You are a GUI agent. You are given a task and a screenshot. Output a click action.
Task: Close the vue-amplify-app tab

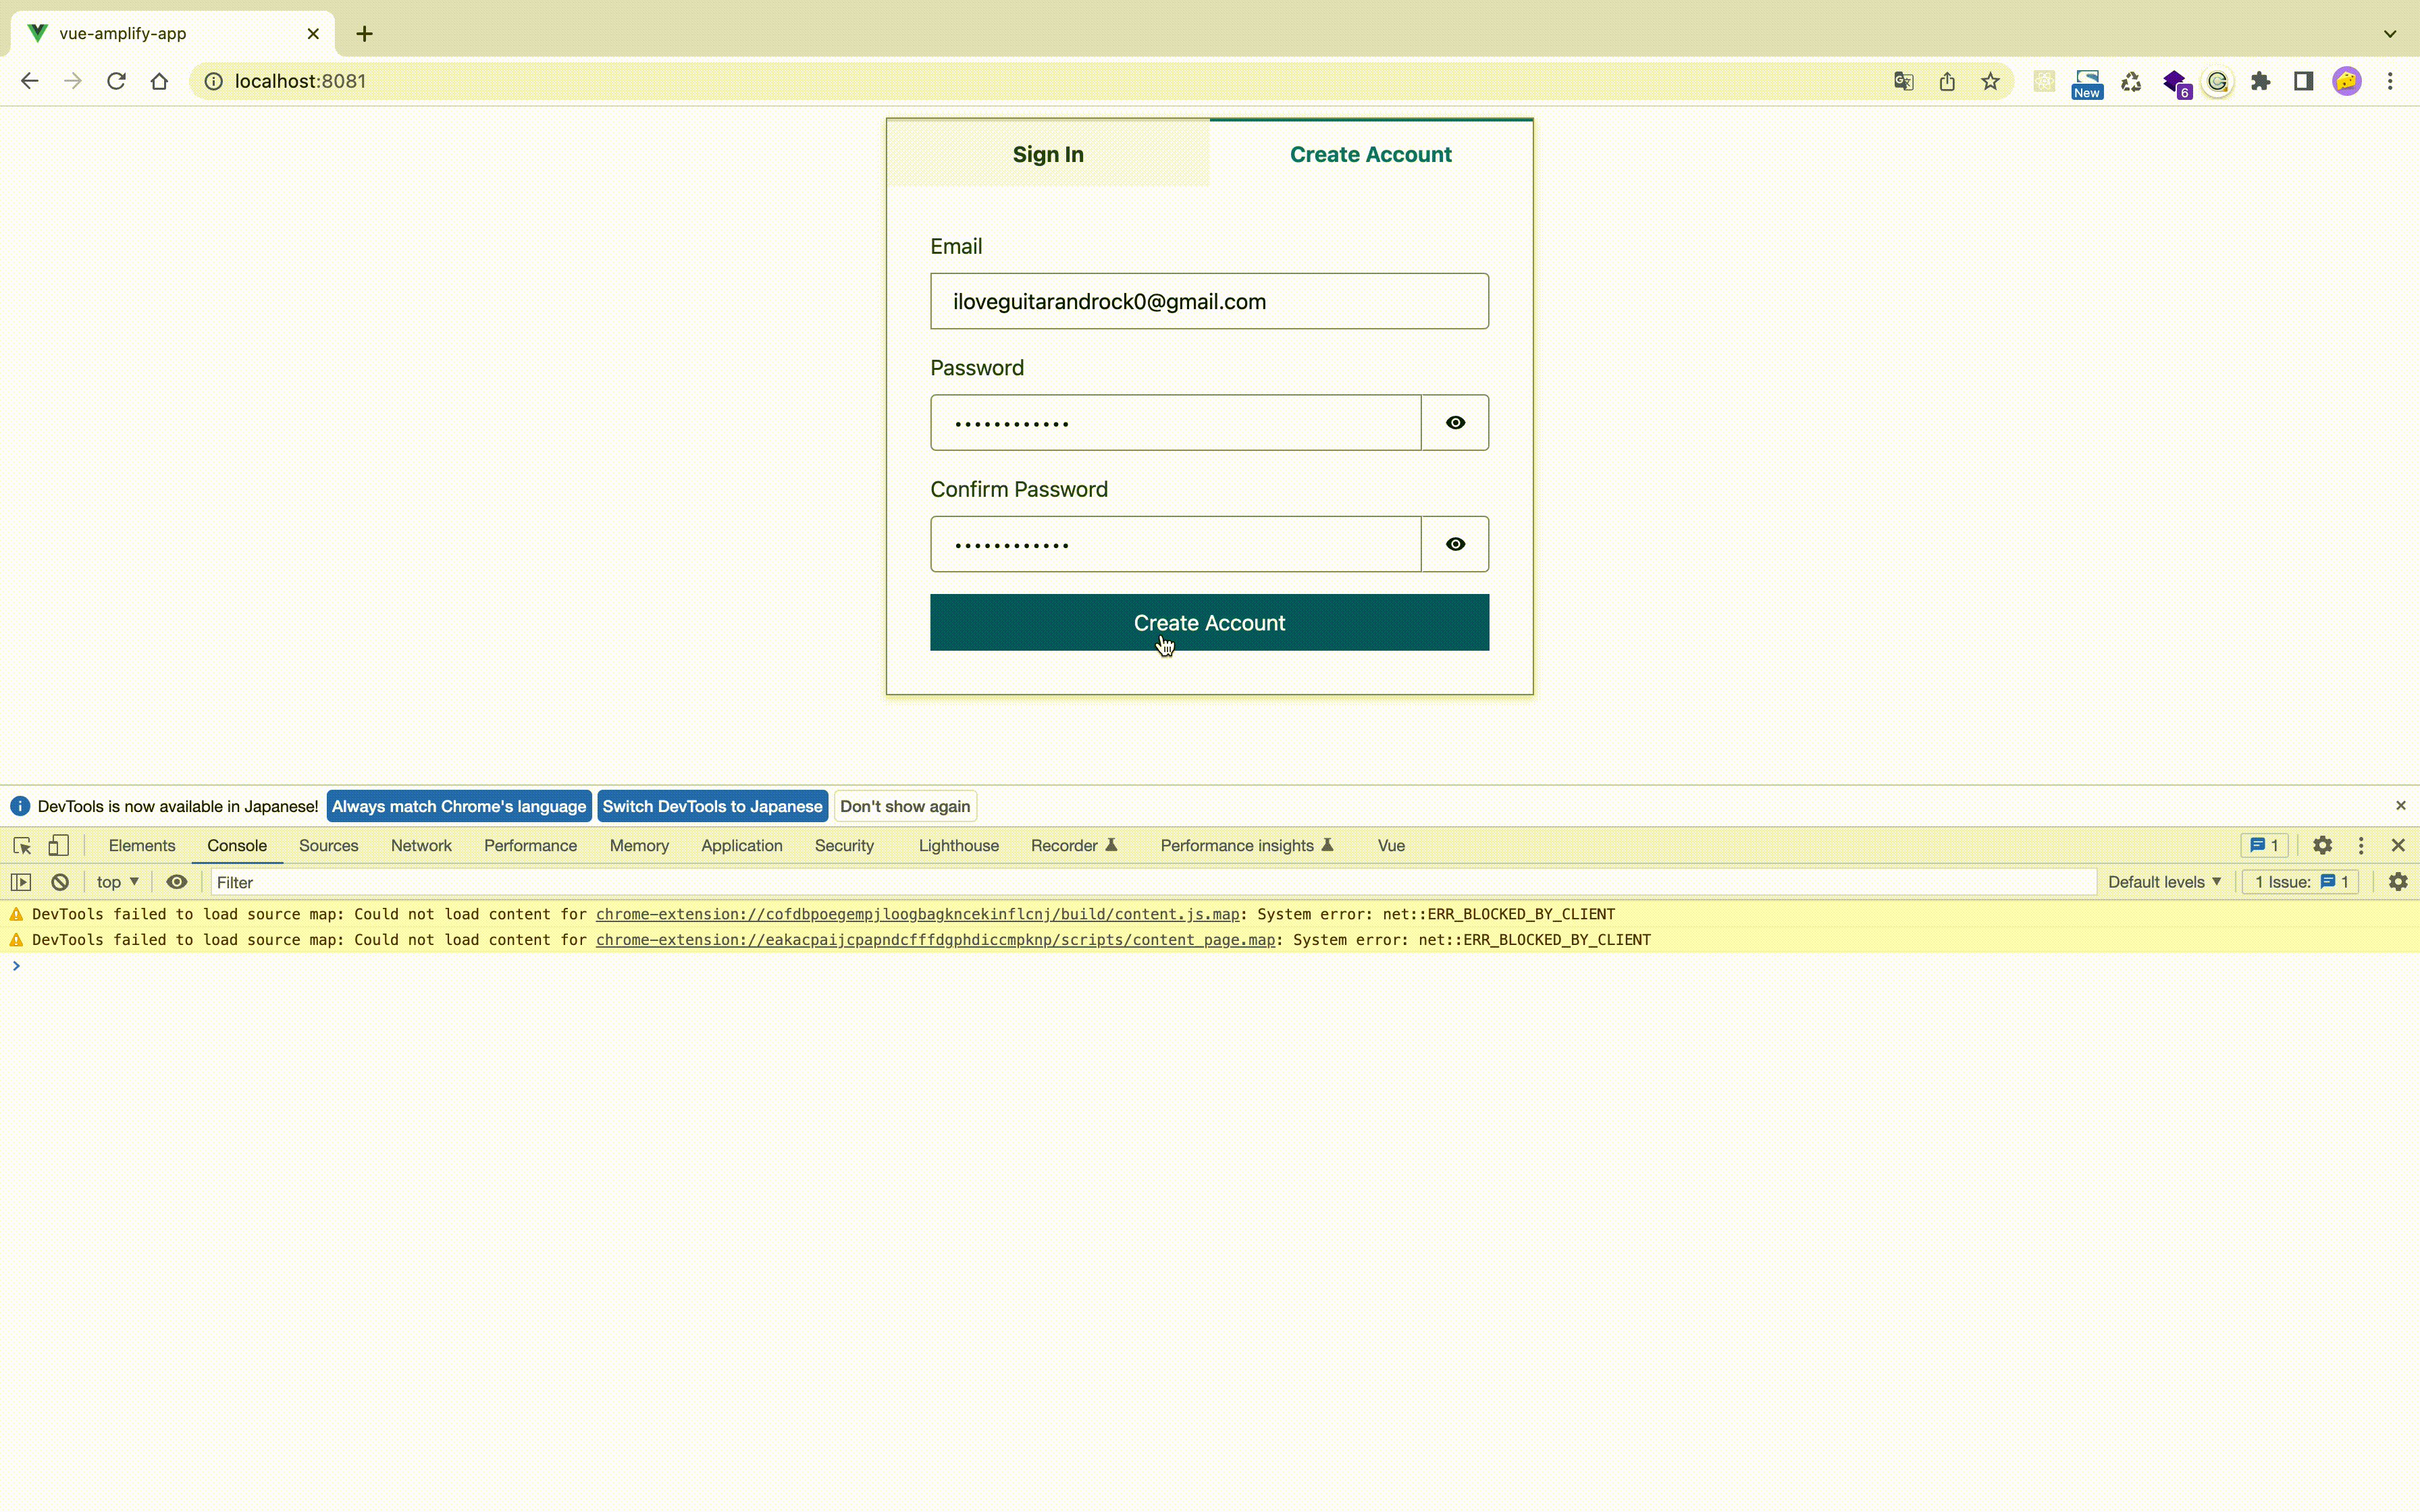click(313, 33)
